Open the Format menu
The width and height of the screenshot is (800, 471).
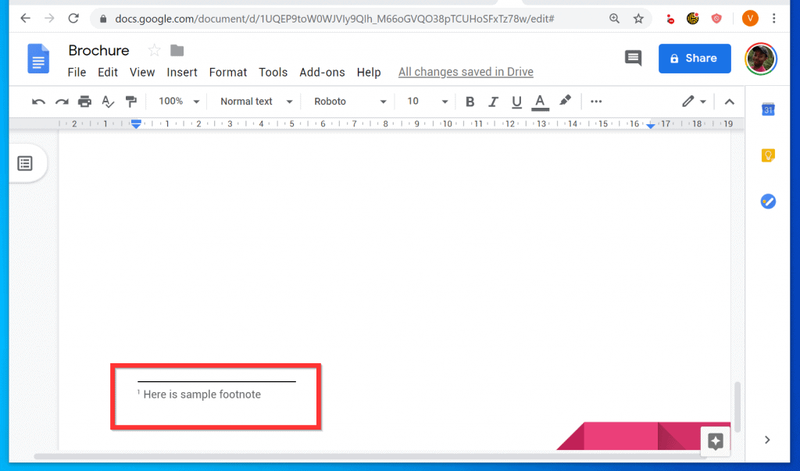[x=228, y=72]
